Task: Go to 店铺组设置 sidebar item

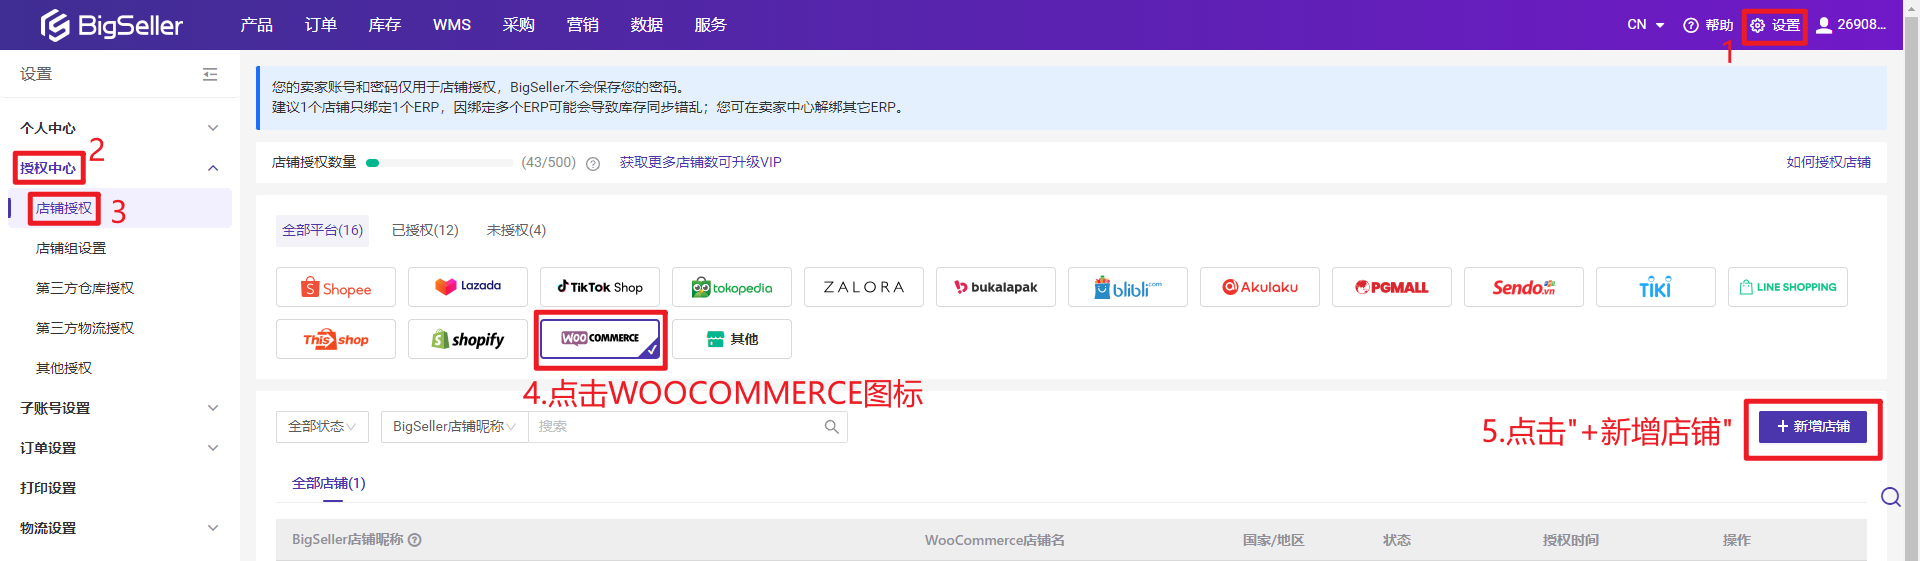Action: pos(71,248)
